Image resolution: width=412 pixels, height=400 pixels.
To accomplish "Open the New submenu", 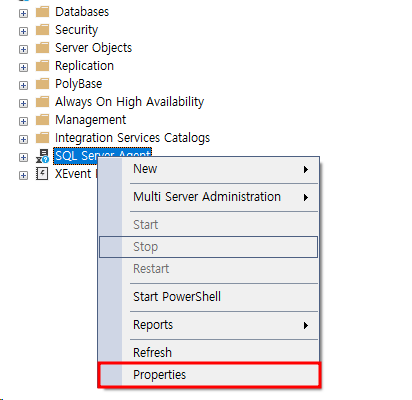I will click(208, 169).
